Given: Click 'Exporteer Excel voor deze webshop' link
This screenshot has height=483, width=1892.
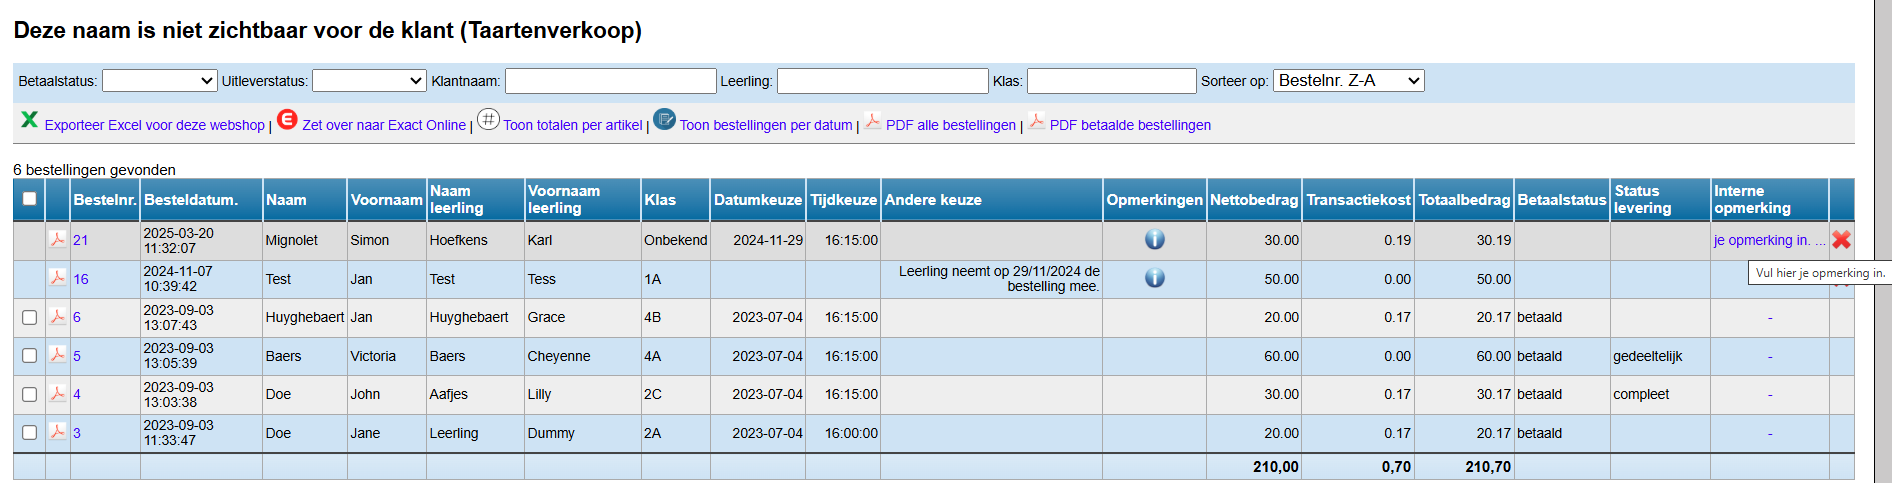Looking at the screenshot, I should point(155,125).
